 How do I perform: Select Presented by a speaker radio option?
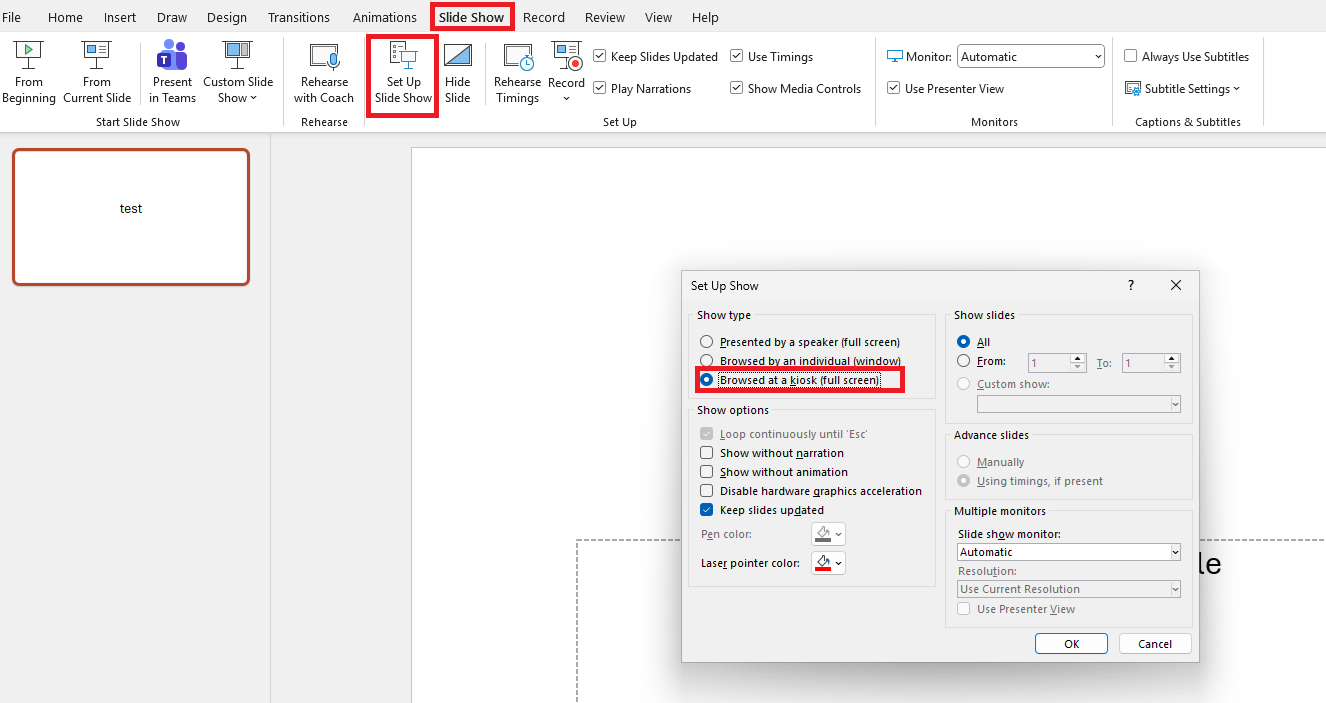tap(707, 341)
